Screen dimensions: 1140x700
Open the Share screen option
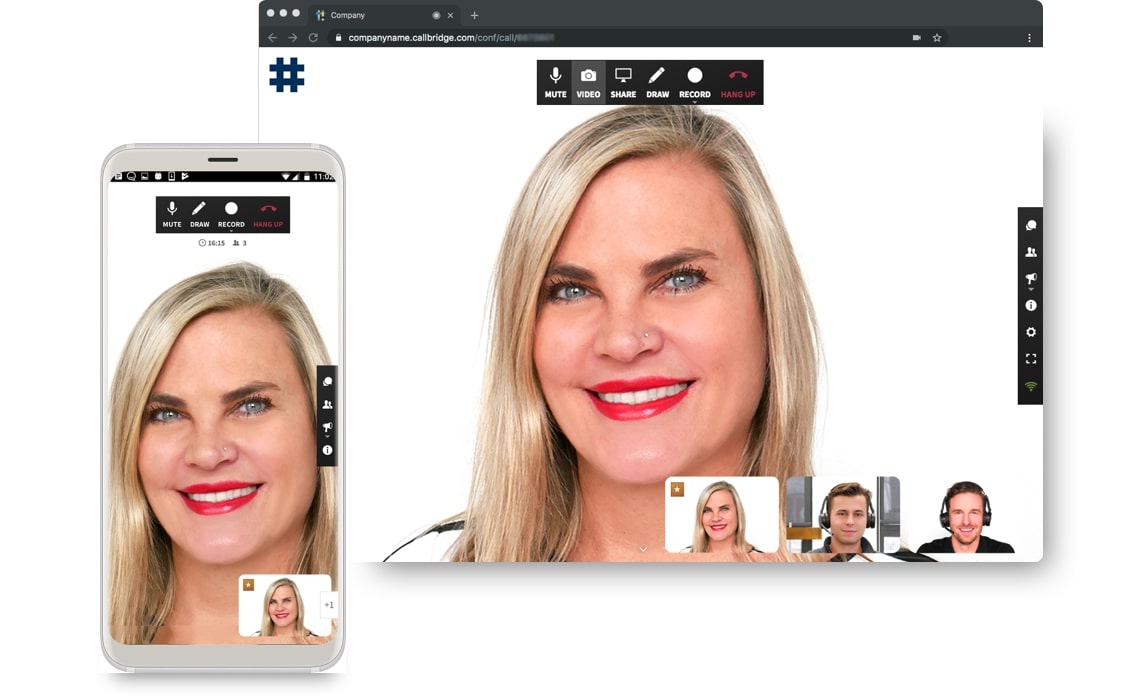point(623,78)
